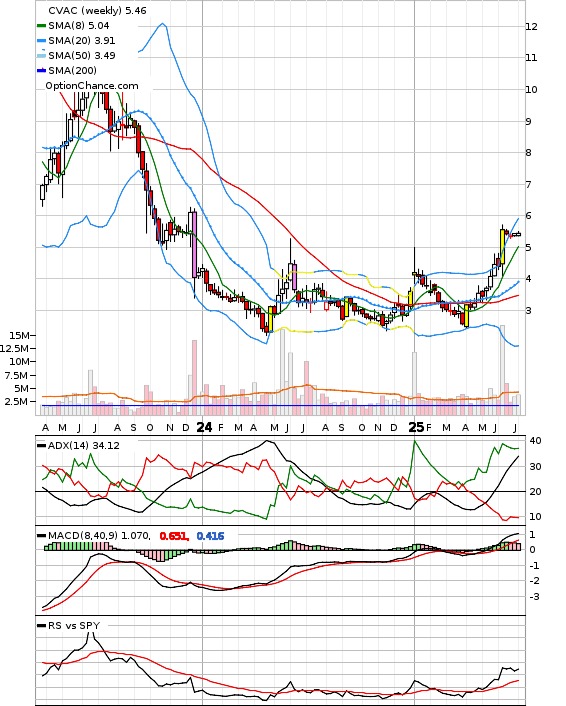Click the dark blue SMA(200) legend marker
The image size is (566, 706).
(41, 70)
